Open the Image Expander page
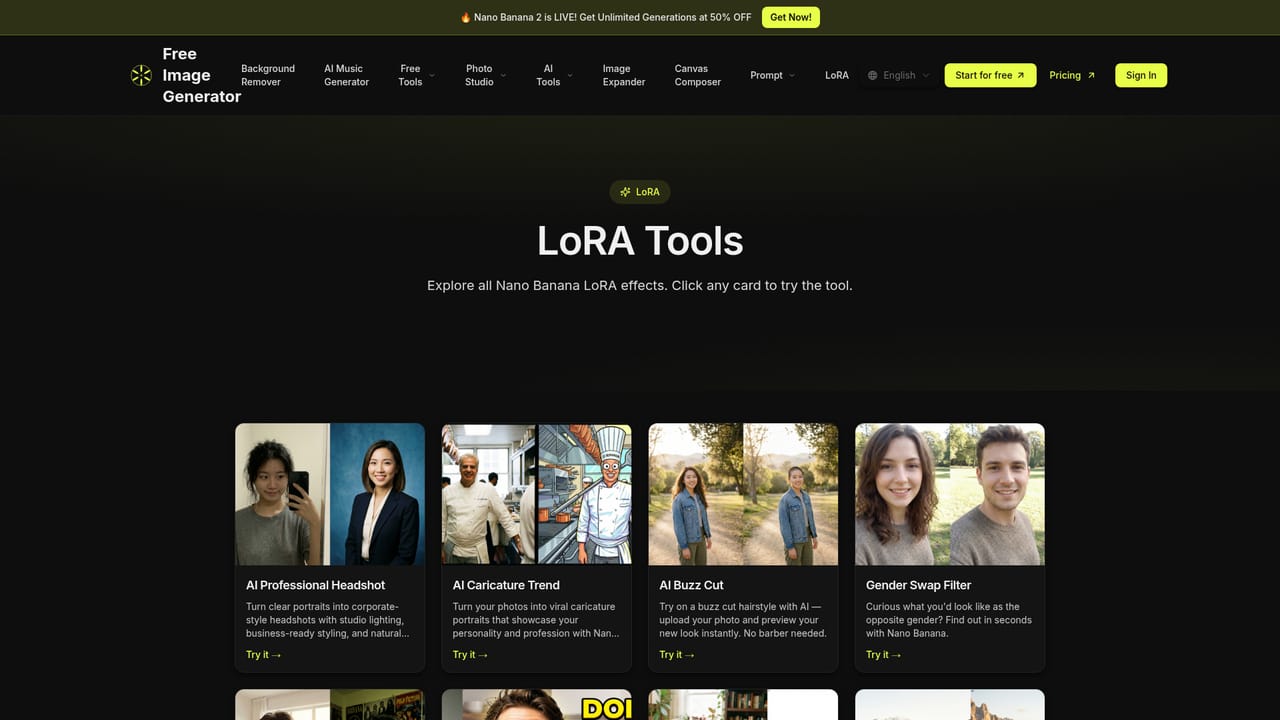The height and width of the screenshot is (720, 1280). click(624, 75)
